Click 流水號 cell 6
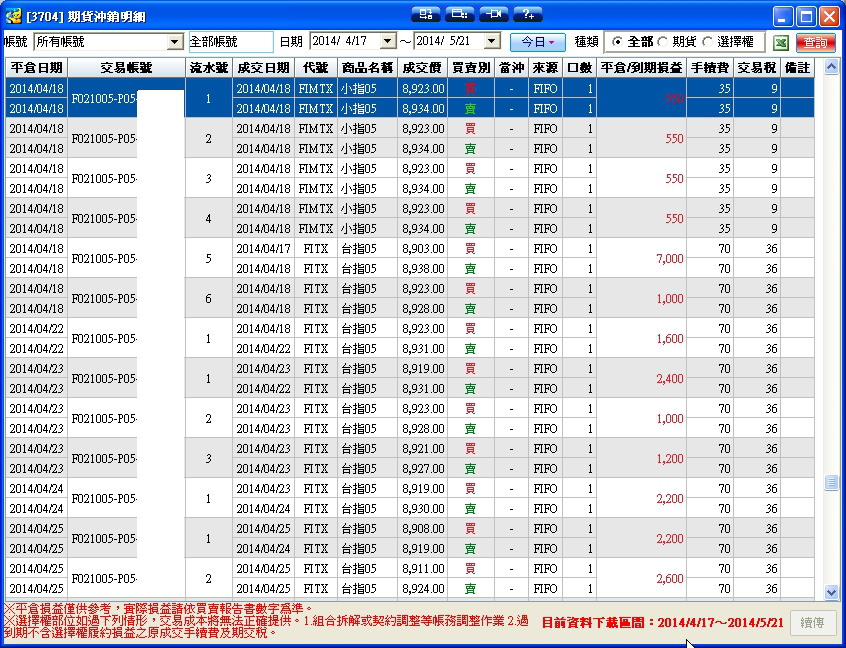This screenshot has width=846, height=648. pos(208,298)
